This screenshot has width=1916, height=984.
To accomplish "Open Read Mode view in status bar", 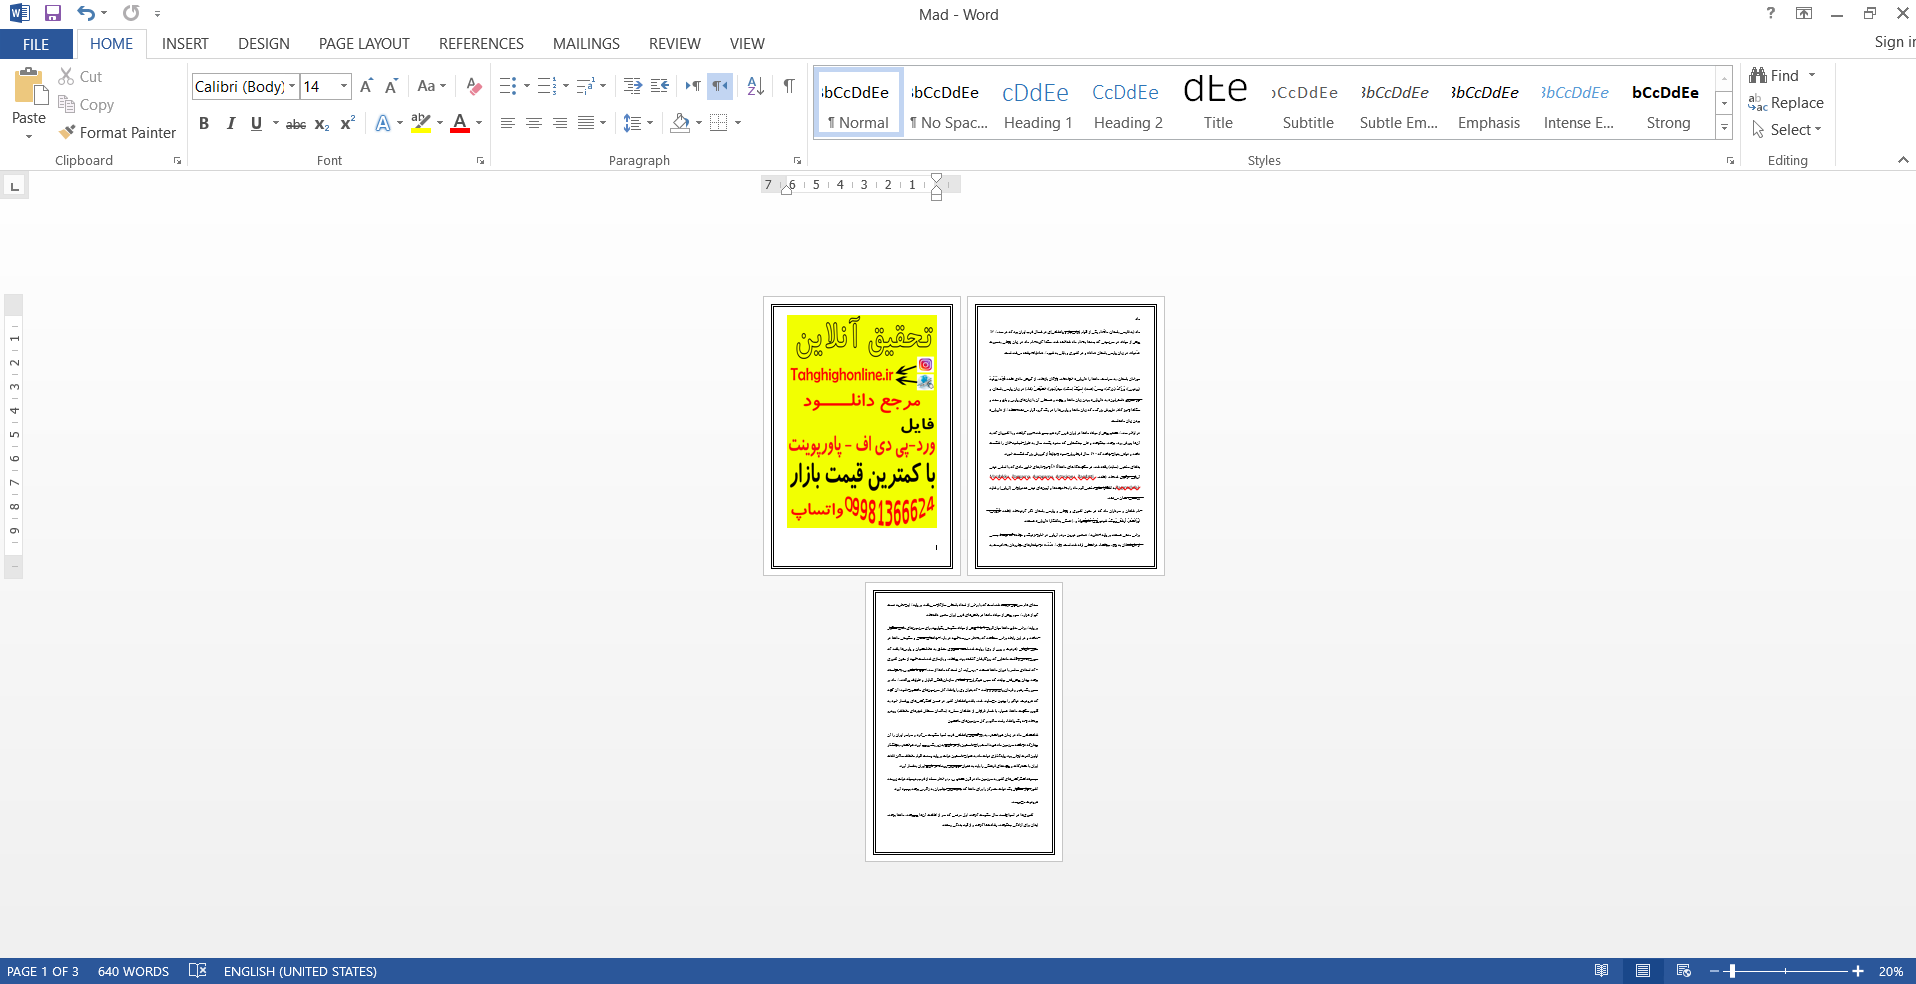I will coord(1602,971).
